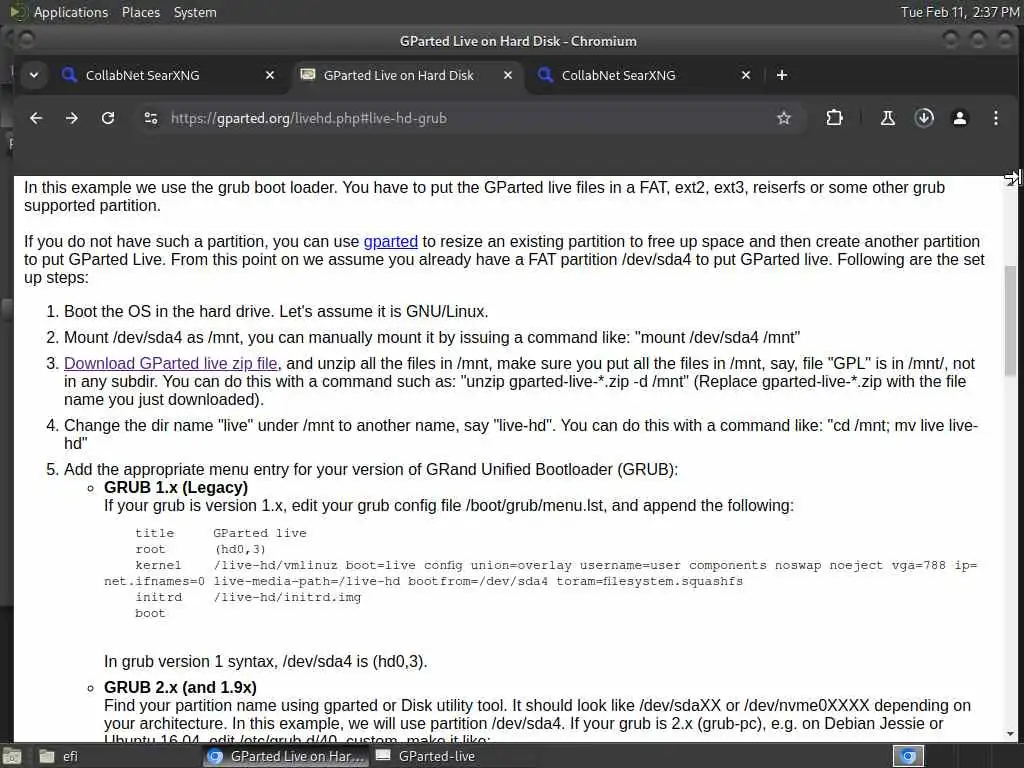Viewport: 1024px width, 768px height.
Task: Switch to the rightmost CollabNet SearXNG tab
Action: pos(645,75)
